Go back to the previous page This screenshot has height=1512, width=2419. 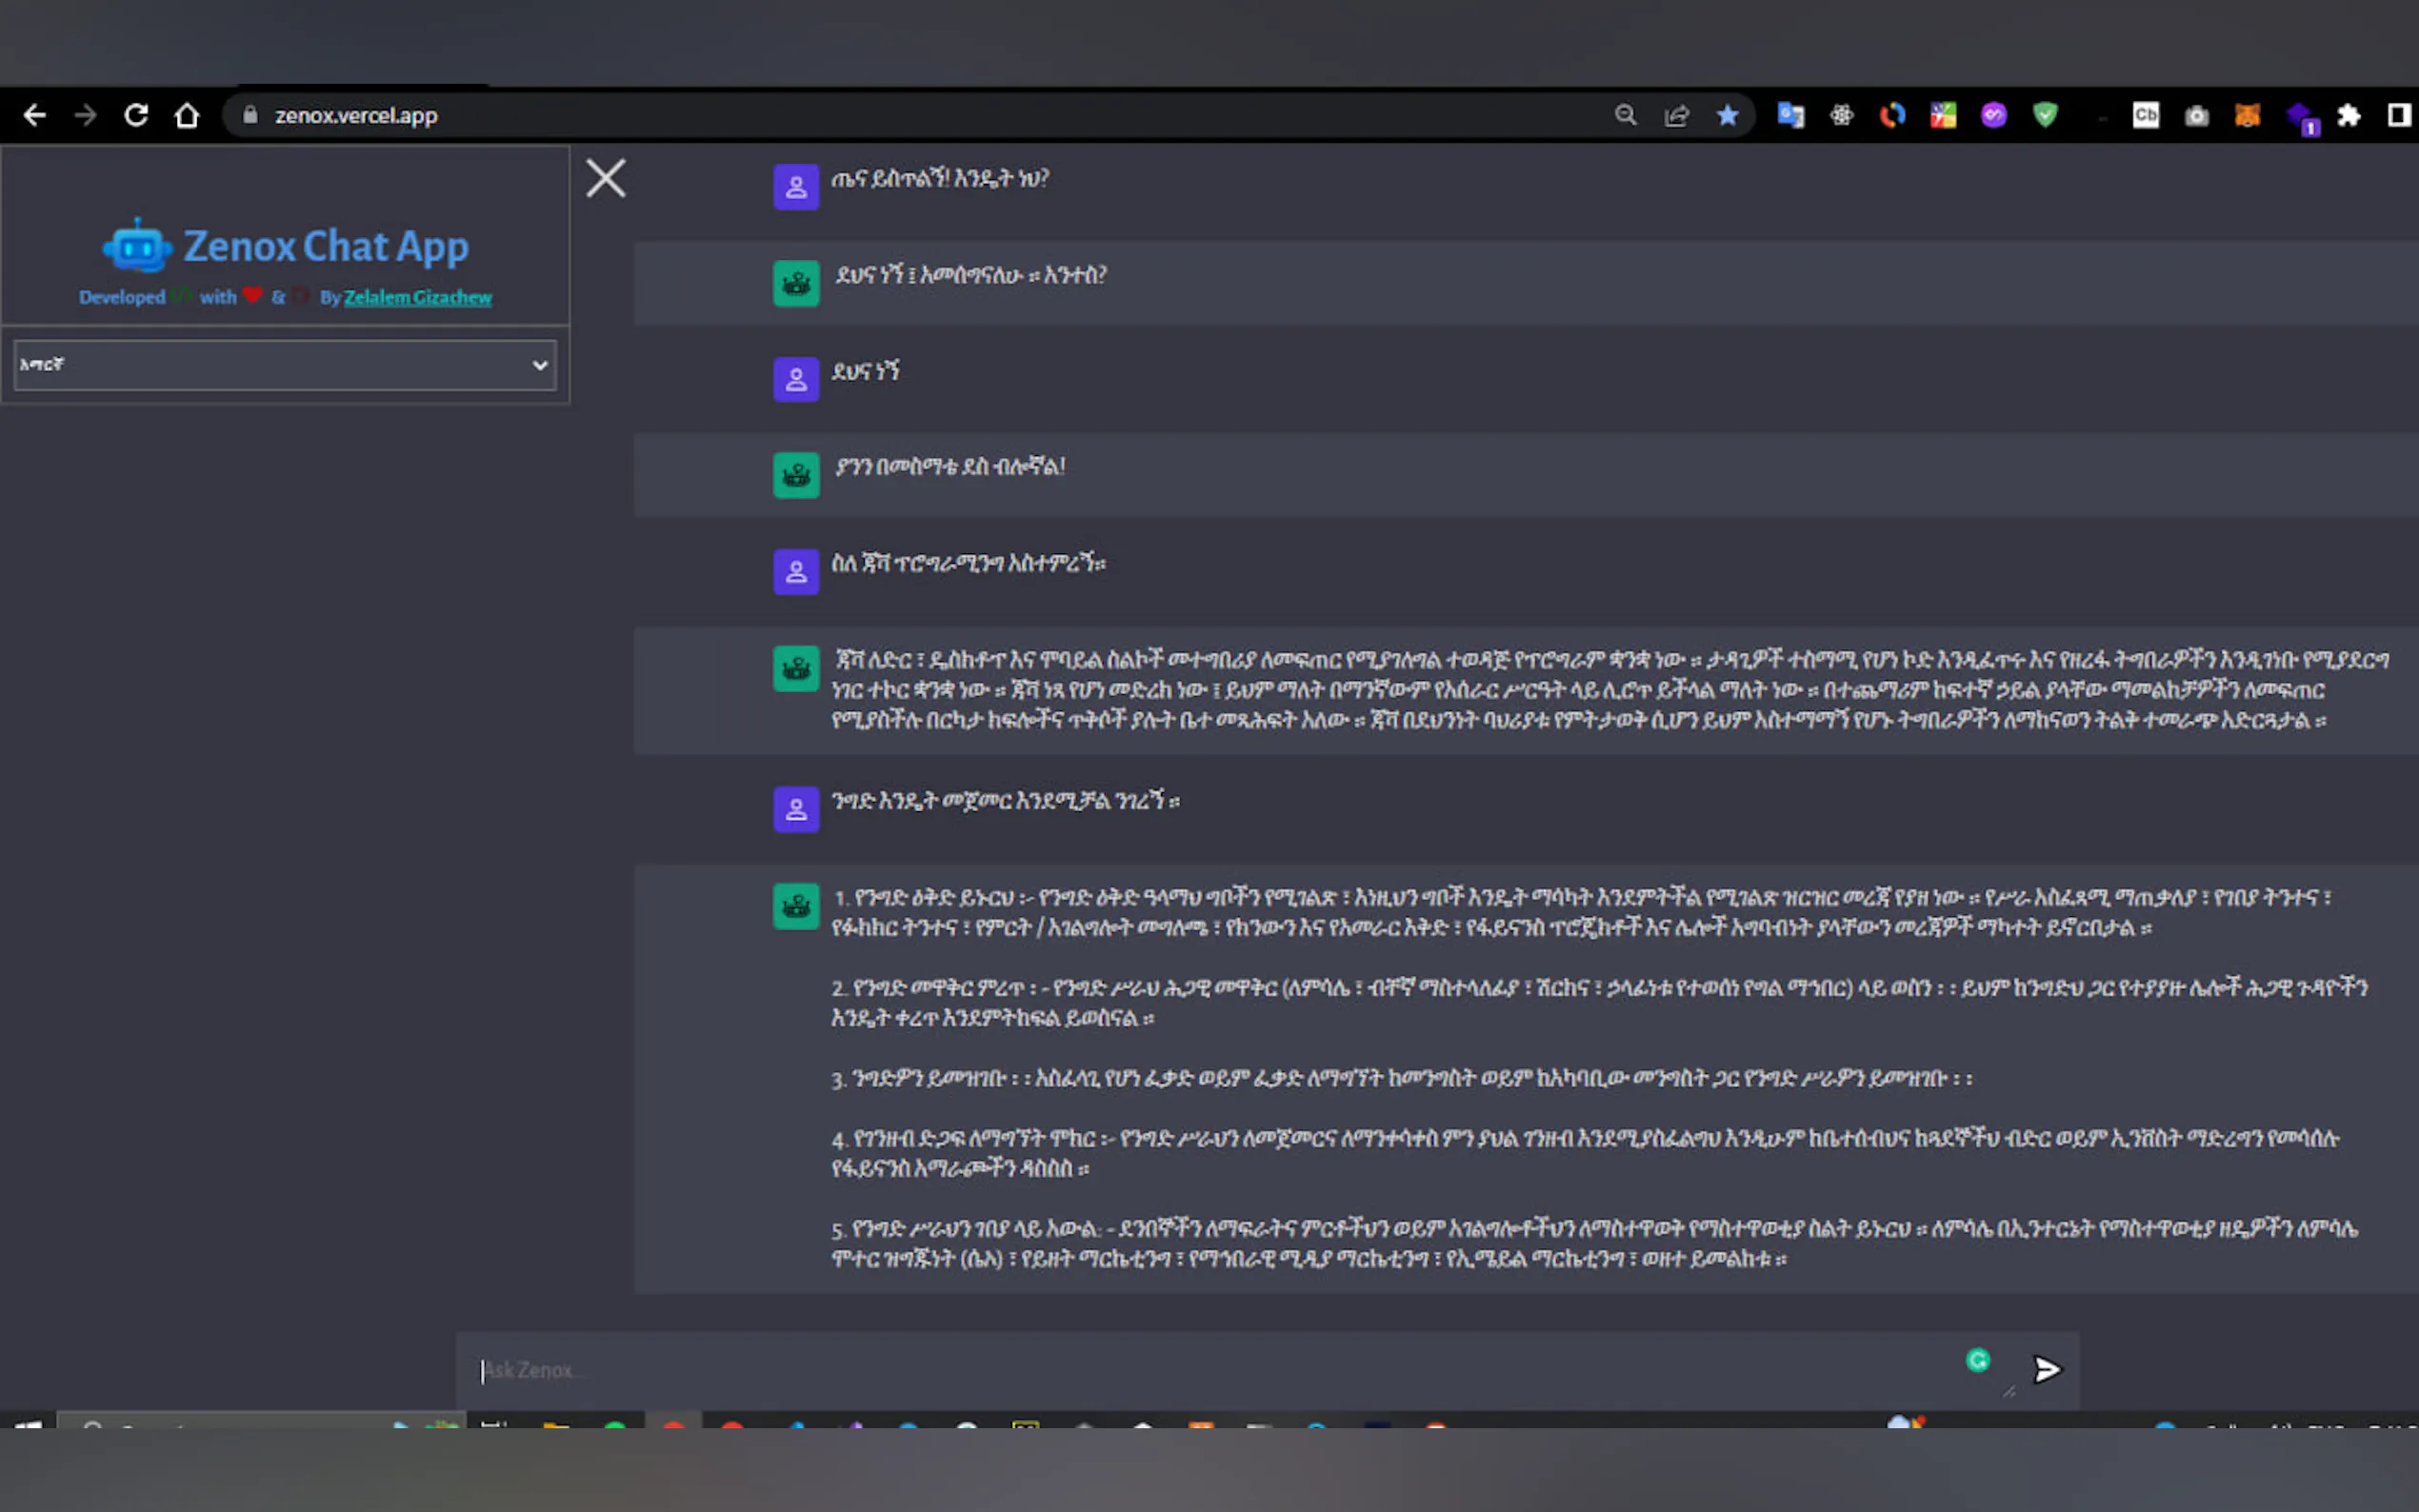pos(35,116)
